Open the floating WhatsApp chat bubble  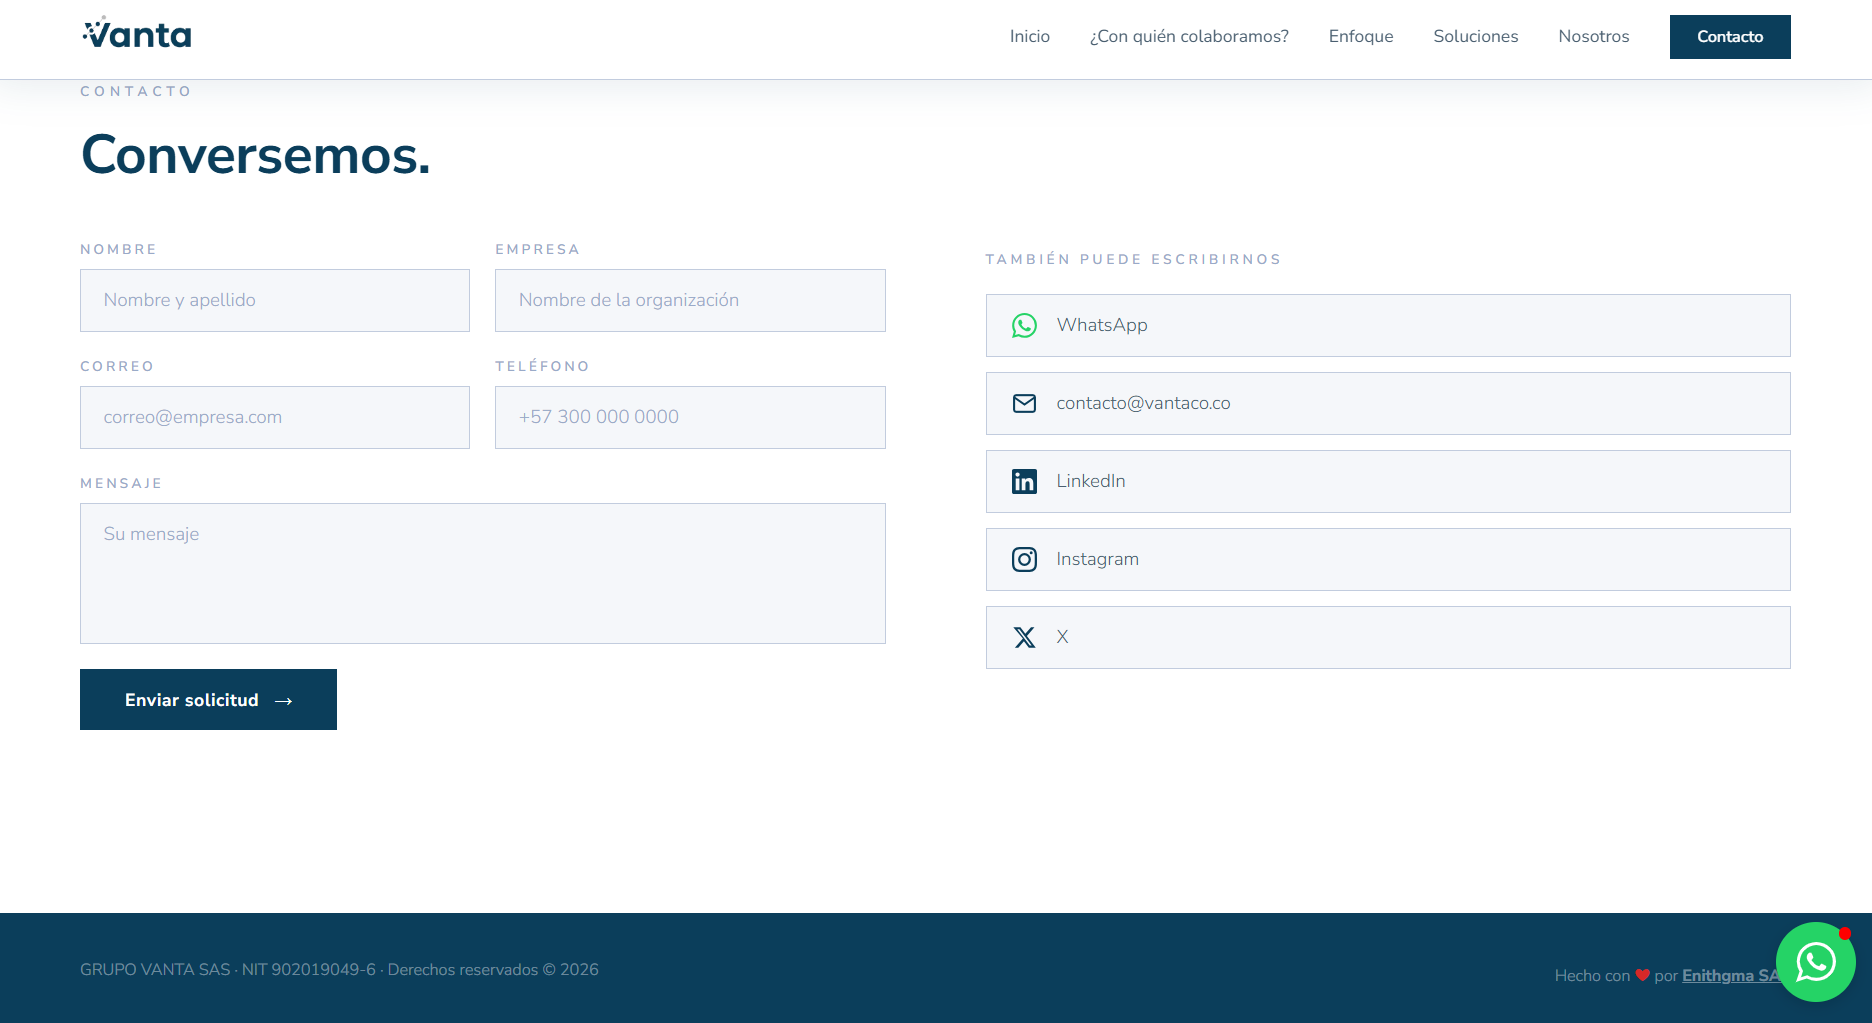pyautogui.click(x=1815, y=962)
